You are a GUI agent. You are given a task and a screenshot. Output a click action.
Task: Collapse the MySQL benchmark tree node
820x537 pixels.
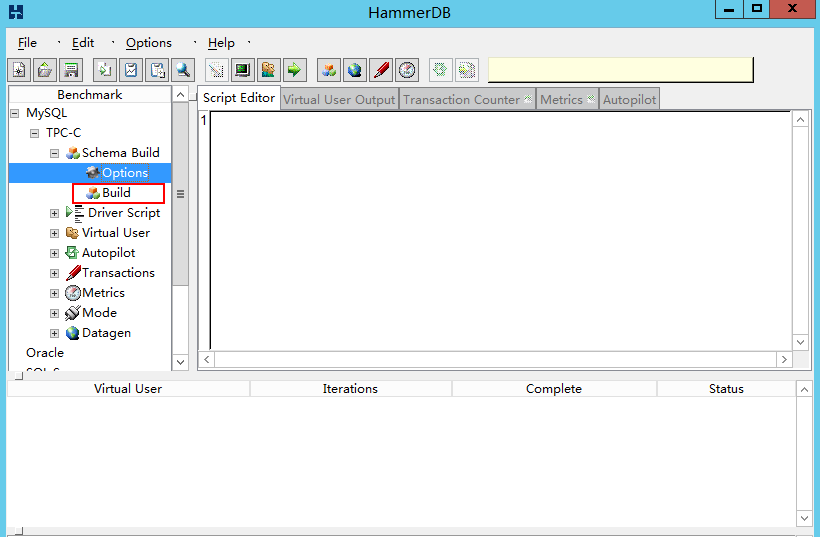coord(14,113)
